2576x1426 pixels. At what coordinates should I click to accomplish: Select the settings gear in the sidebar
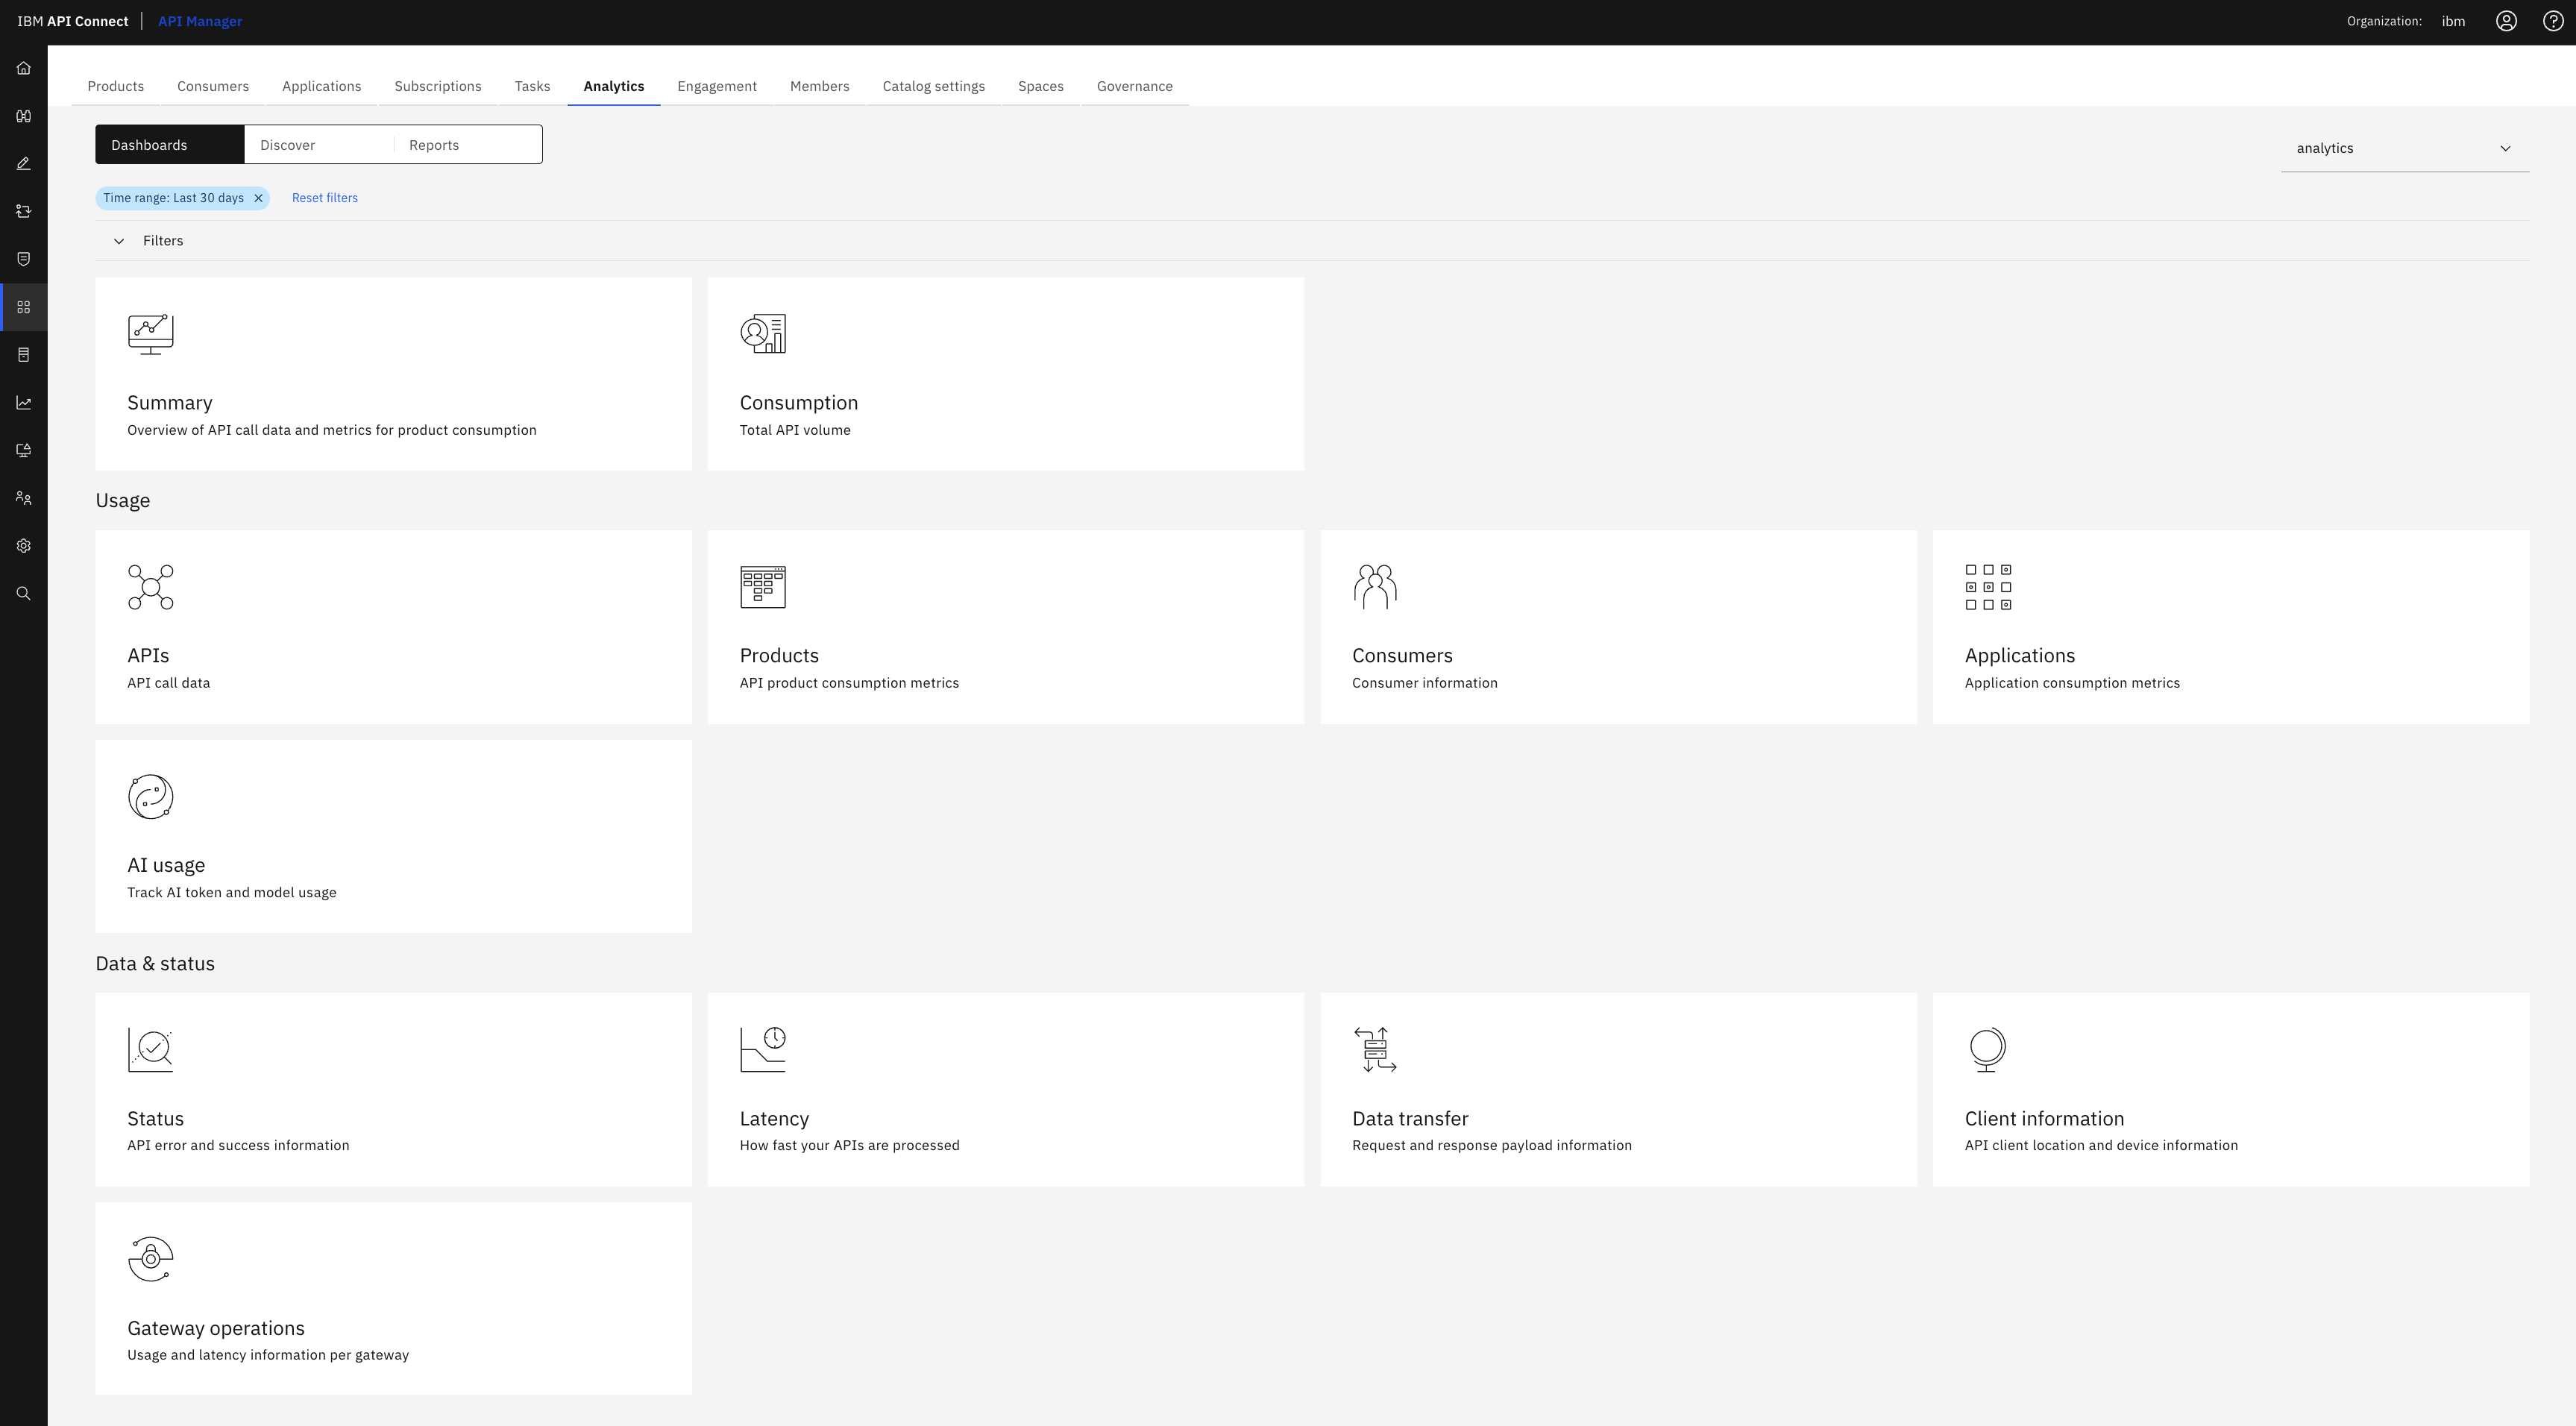pos(23,545)
